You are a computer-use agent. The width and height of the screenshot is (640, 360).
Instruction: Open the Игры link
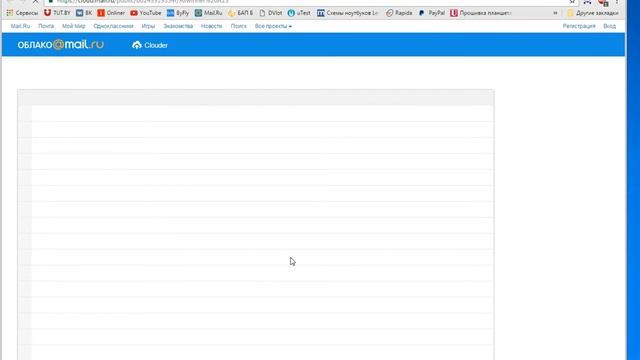[148, 26]
